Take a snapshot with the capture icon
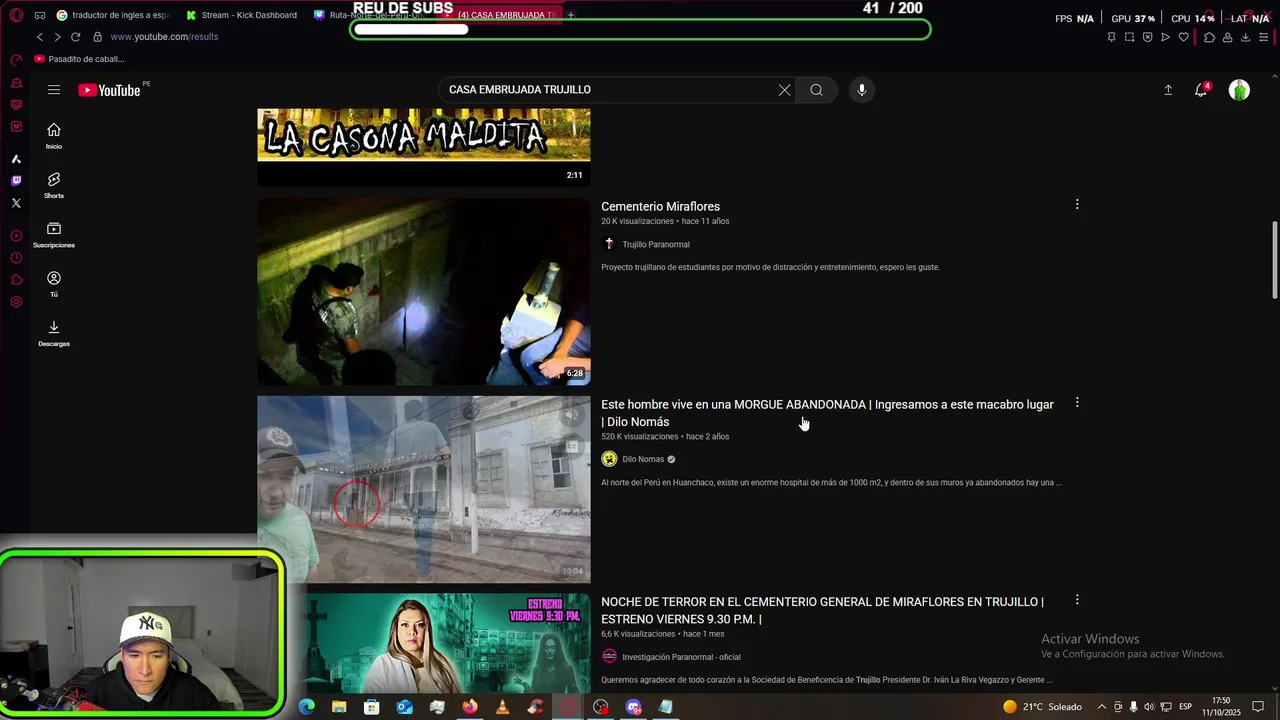1280x720 pixels. pos(1129,37)
